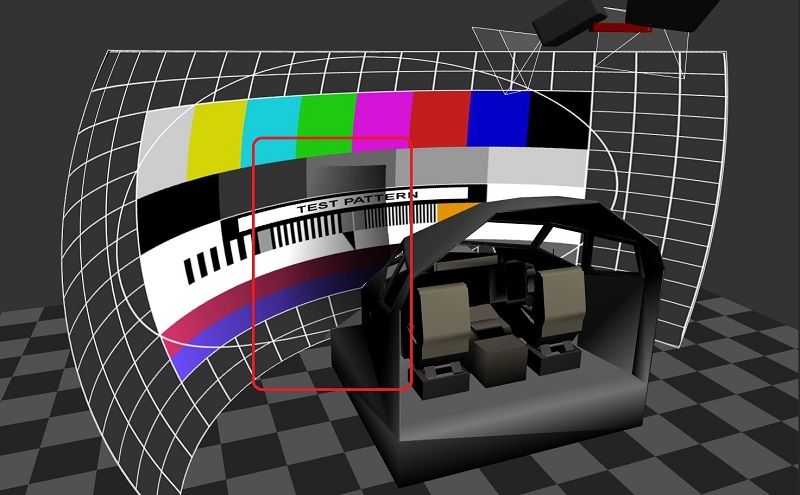
Task: Select the green color bar of the test pattern
Action: point(327,124)
